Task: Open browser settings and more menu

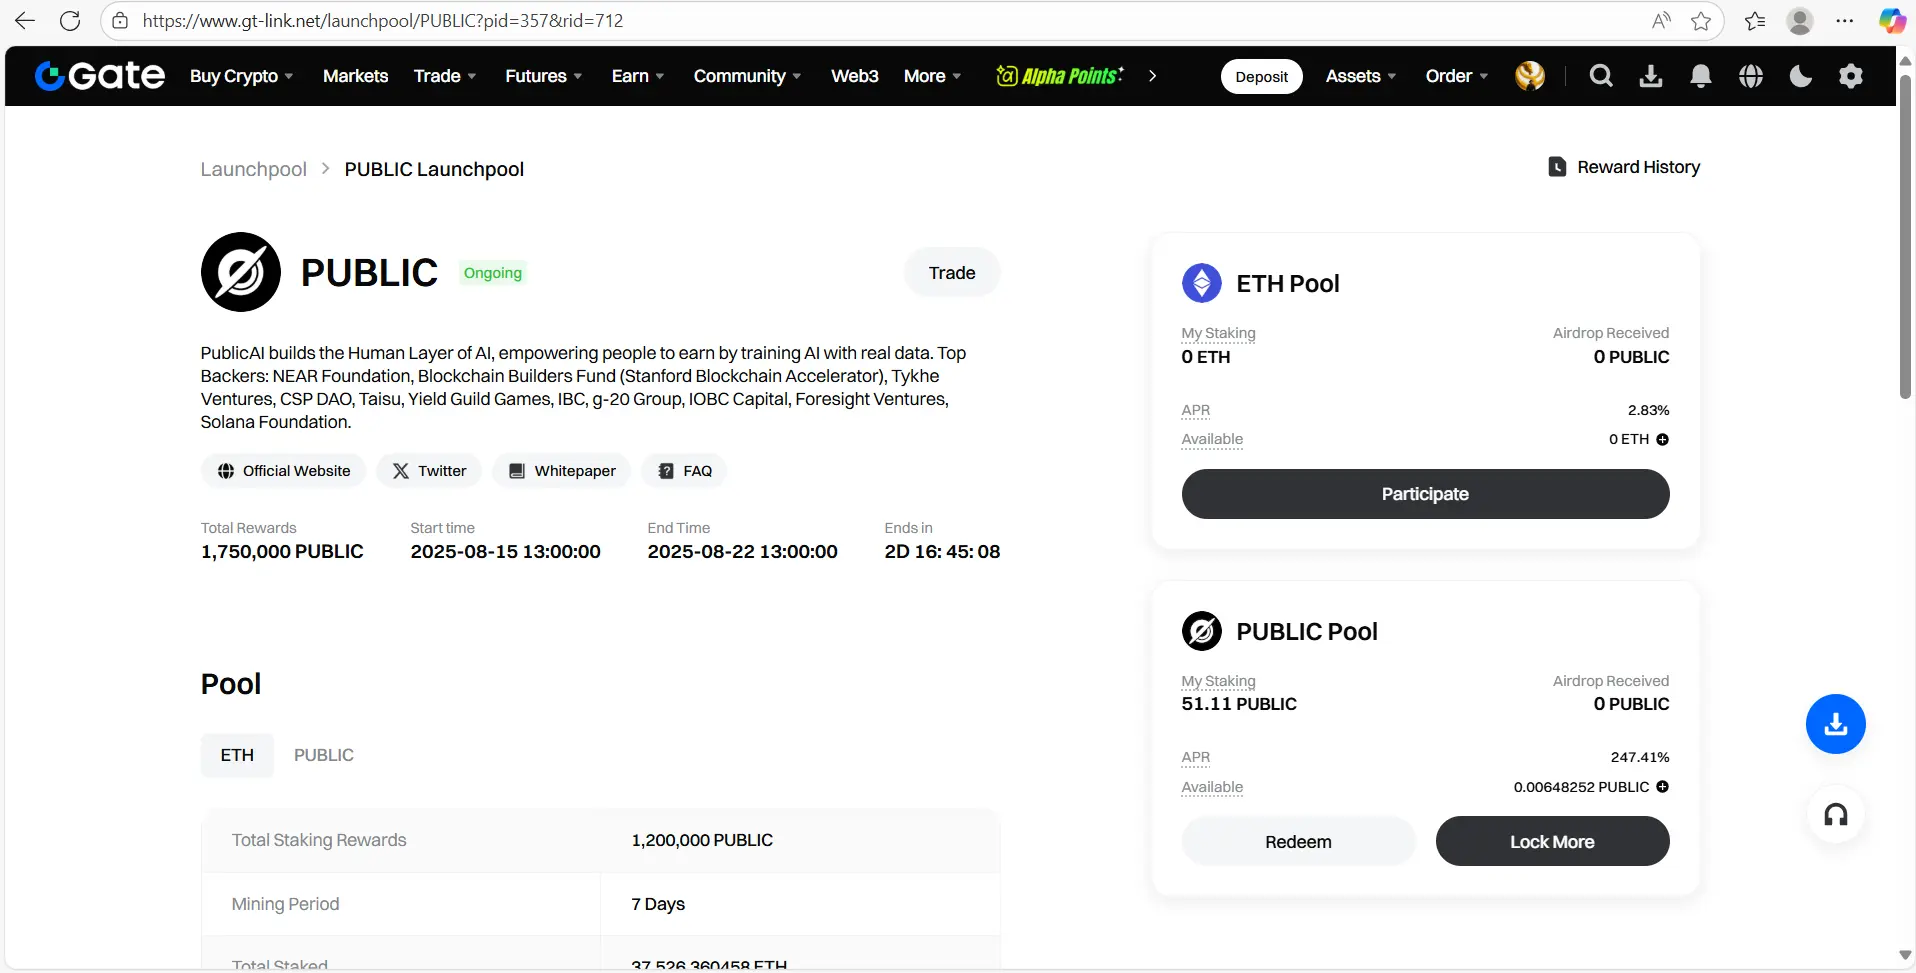Action: [x=1845, y=20]
